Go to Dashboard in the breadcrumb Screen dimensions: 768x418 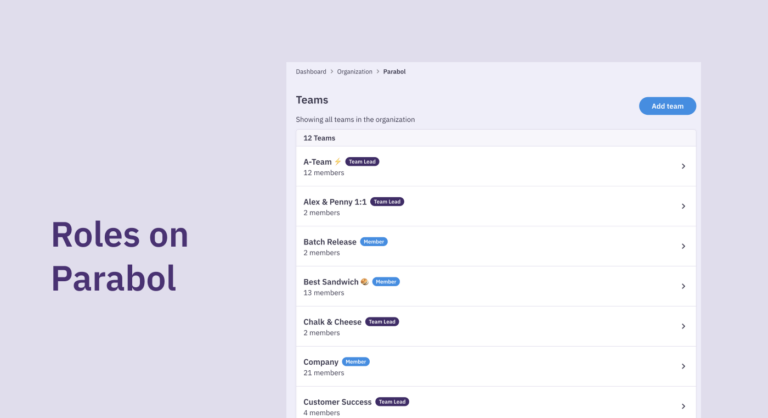click(x=311, y=72)
